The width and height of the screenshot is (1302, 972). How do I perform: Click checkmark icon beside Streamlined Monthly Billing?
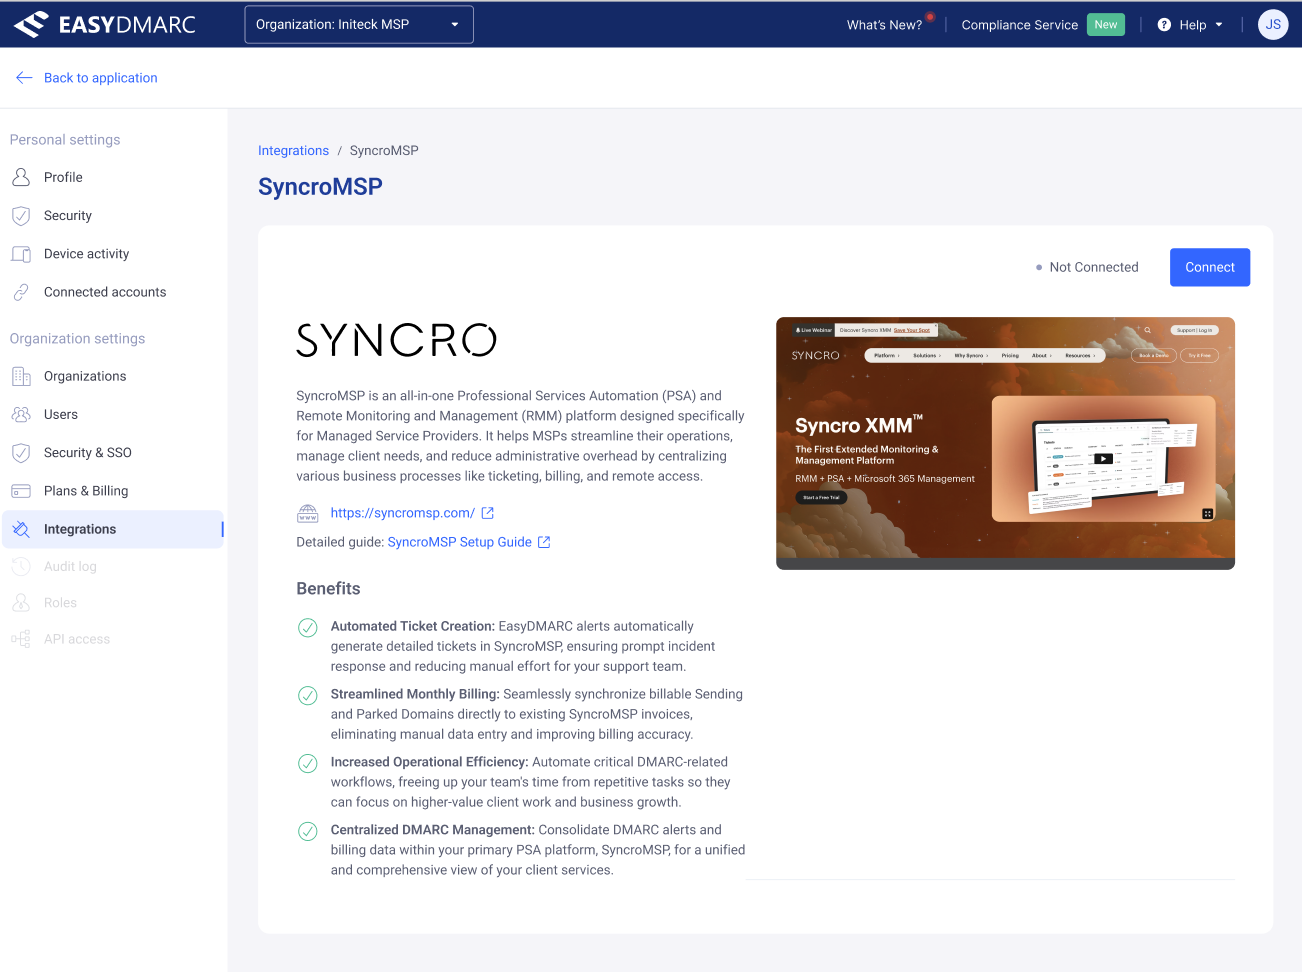coord(308,695)
